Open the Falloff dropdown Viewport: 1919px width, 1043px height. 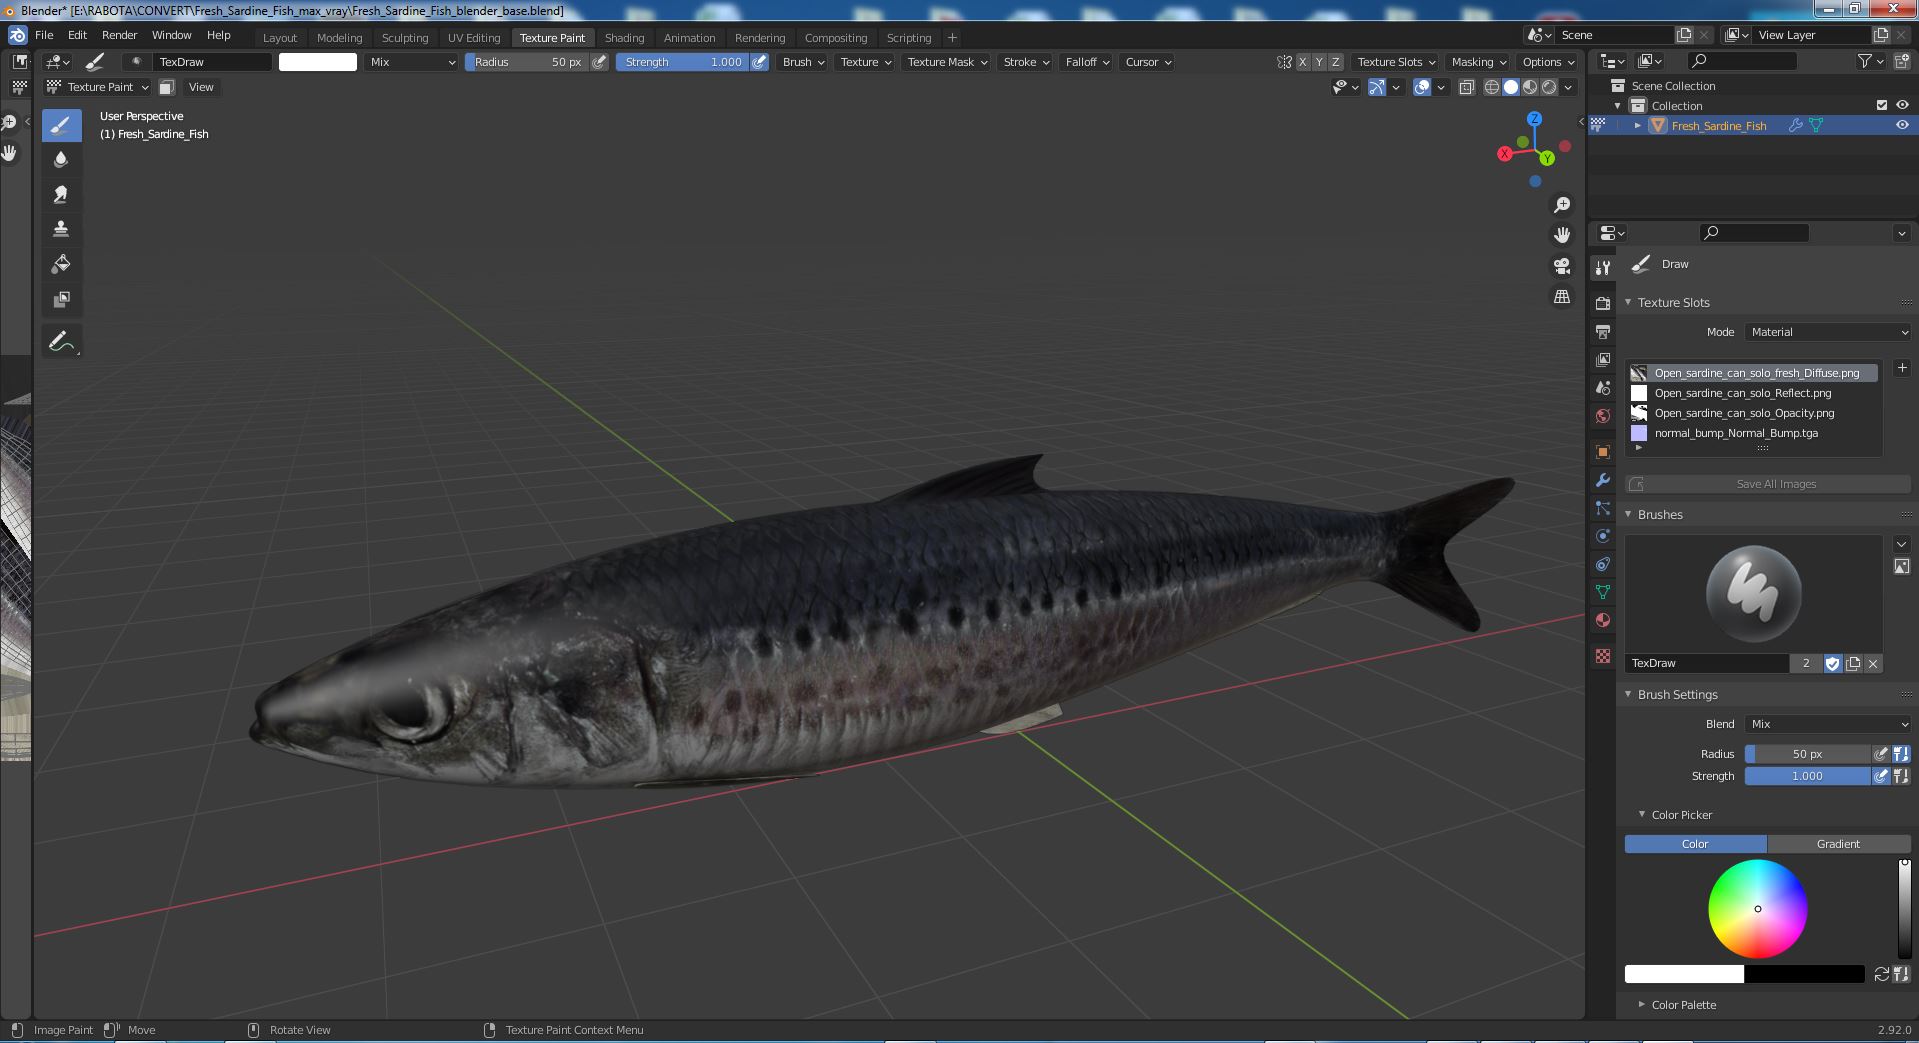click(x=1087, y=62)
